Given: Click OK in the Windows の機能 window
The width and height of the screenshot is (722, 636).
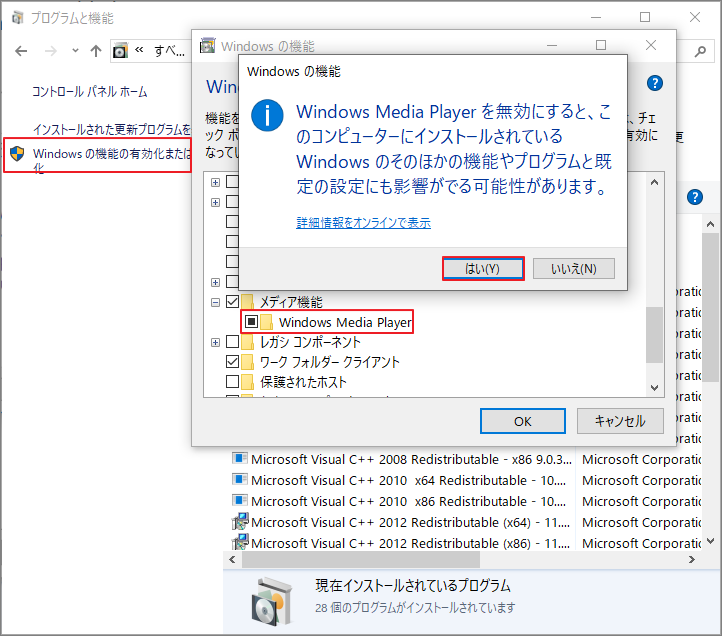Looking at the screenshot, I should coord(523,421).
